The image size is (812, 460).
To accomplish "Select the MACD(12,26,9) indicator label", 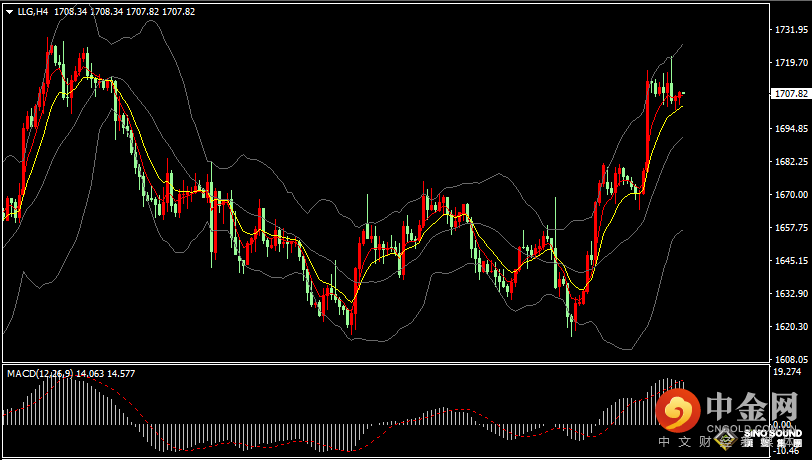I will (x=40, y=373).
